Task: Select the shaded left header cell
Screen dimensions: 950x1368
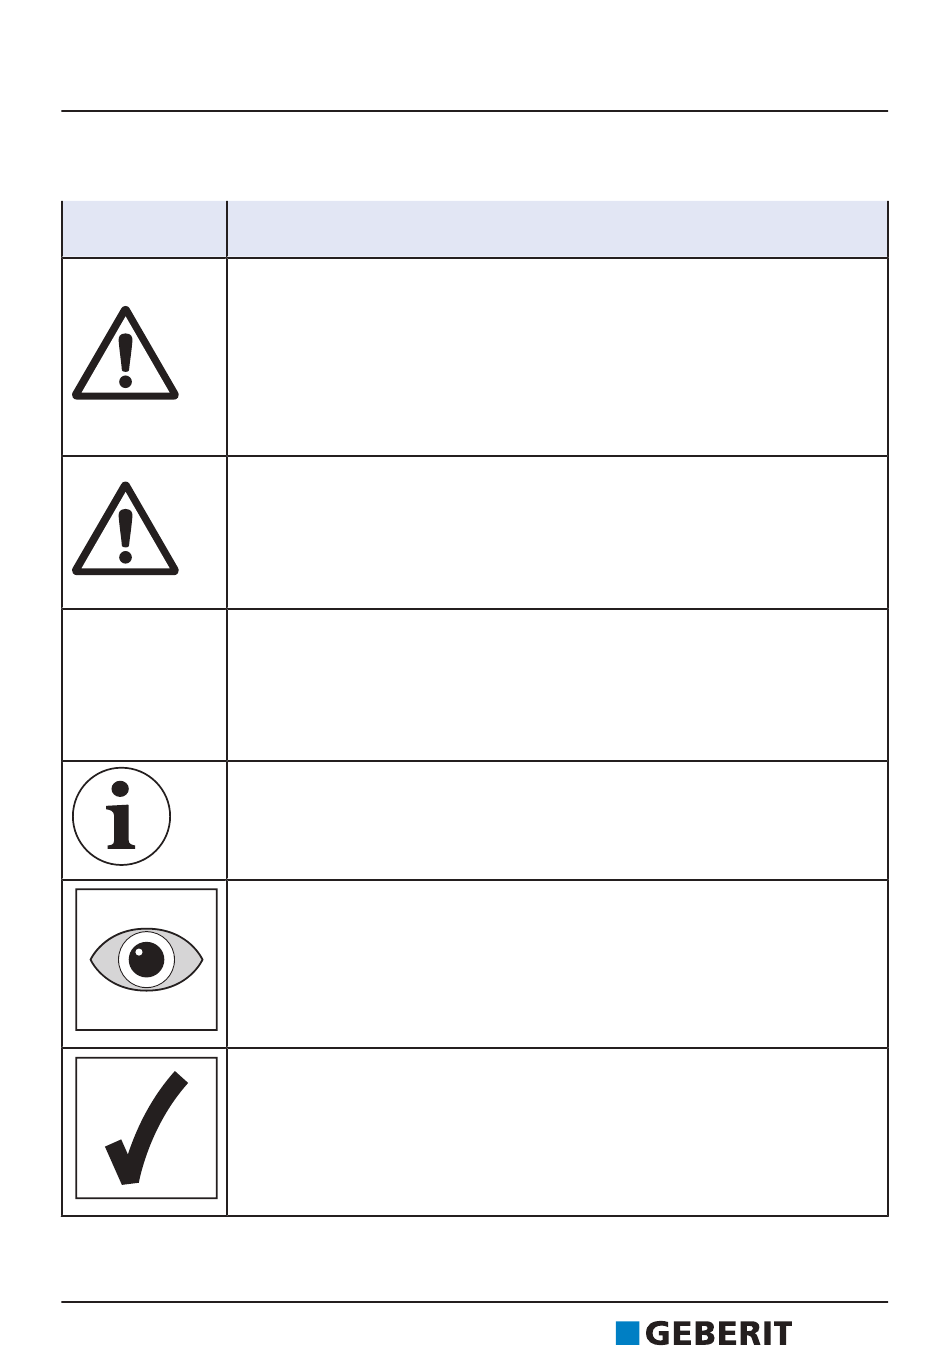Action: click(x=144, y=229)
